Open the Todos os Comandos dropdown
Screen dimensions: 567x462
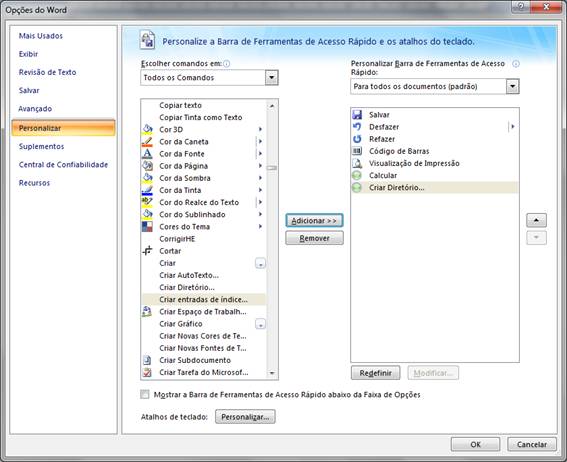click(272, 77)
